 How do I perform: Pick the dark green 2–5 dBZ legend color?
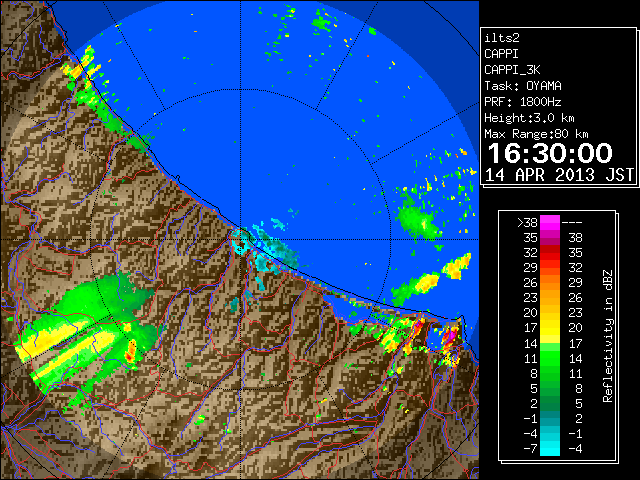pos(550,403)
